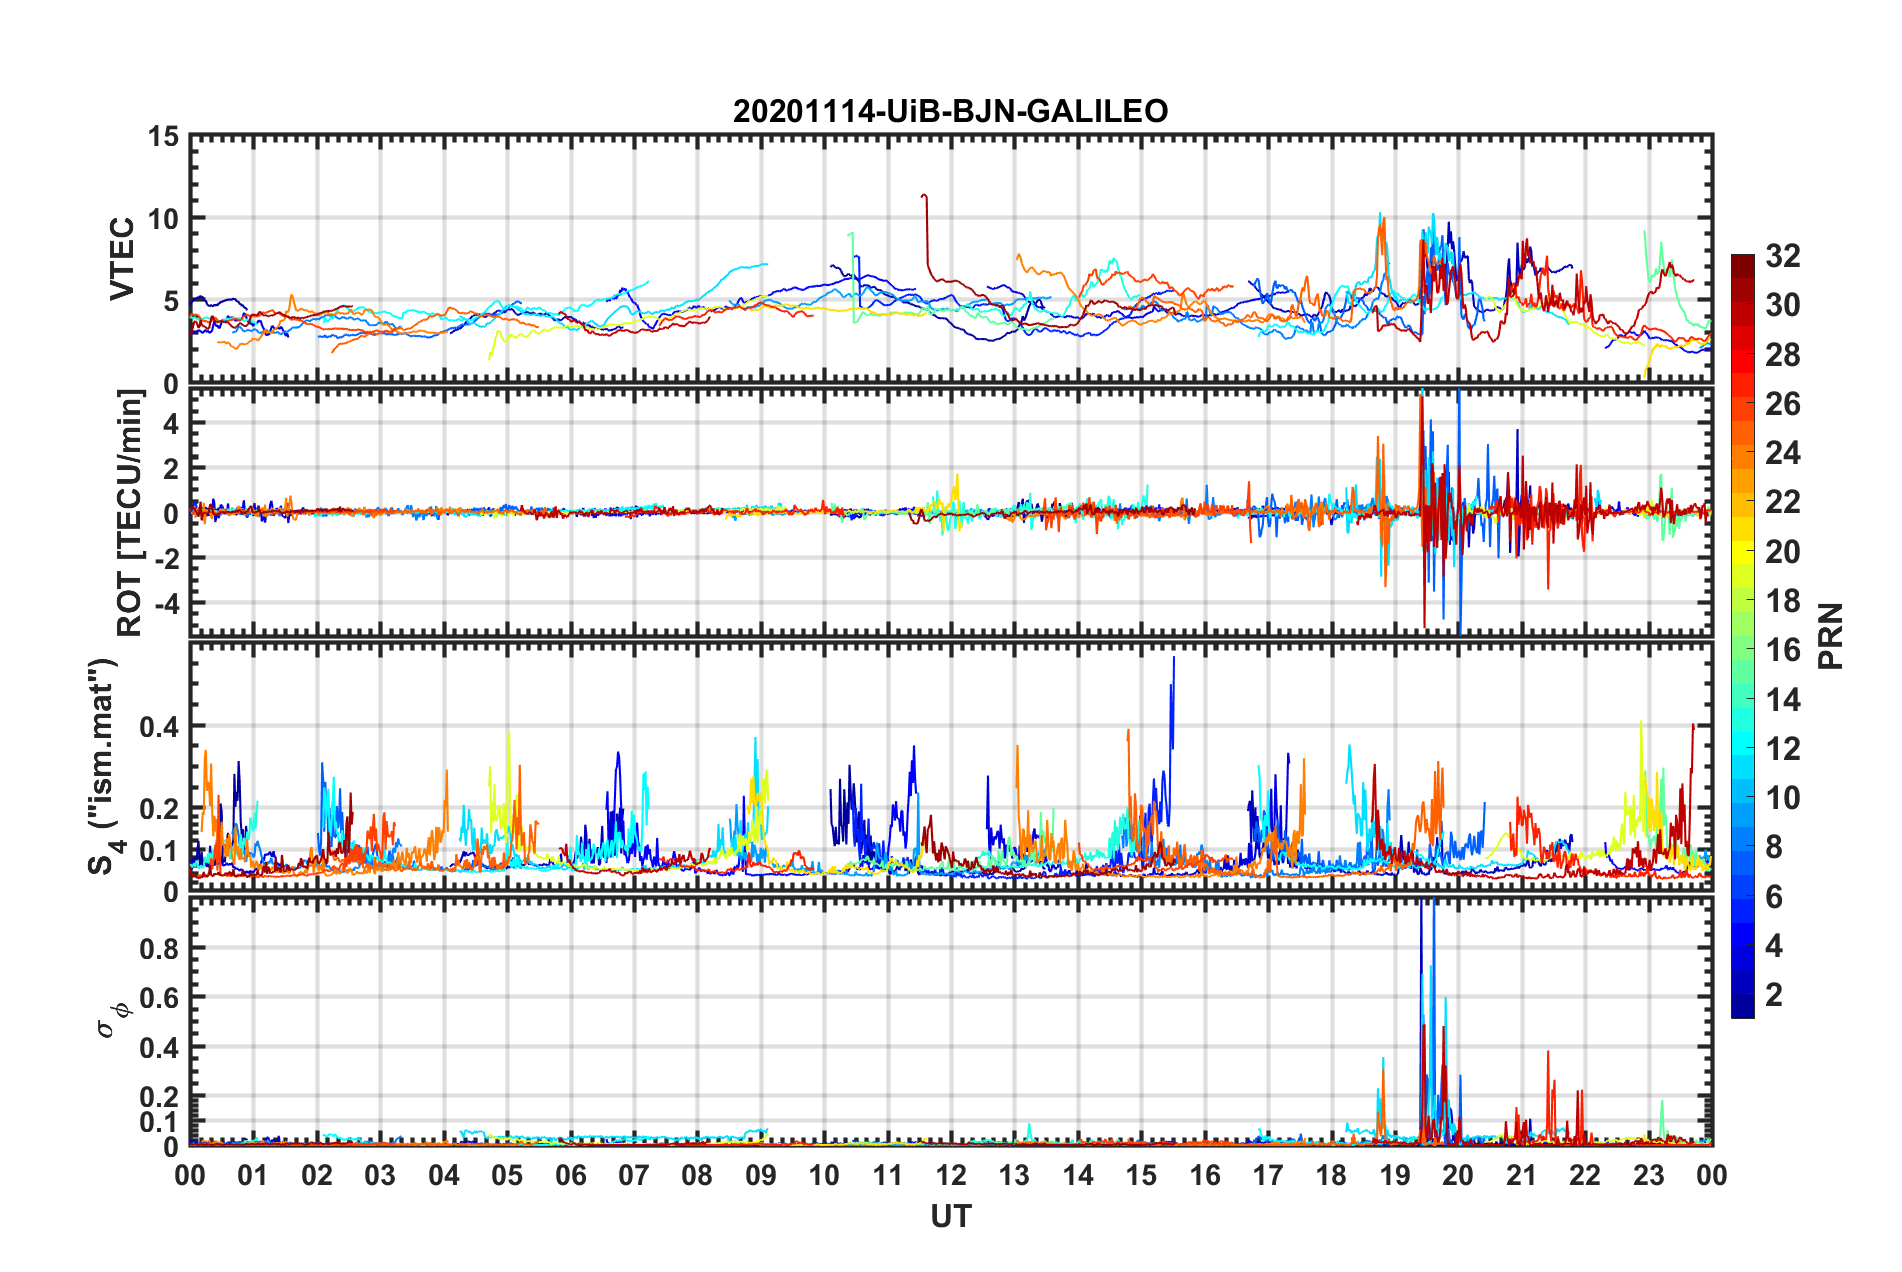The width and height of the screenshot is (1902, 1272).
Task: Click the dark blue bottom of the PRN colorbar
Action: pyautogui.click(x=1743, y=1008)
